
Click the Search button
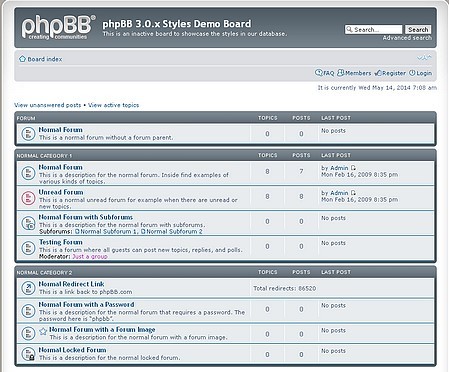pyautogui.click(x=418, y=30)
